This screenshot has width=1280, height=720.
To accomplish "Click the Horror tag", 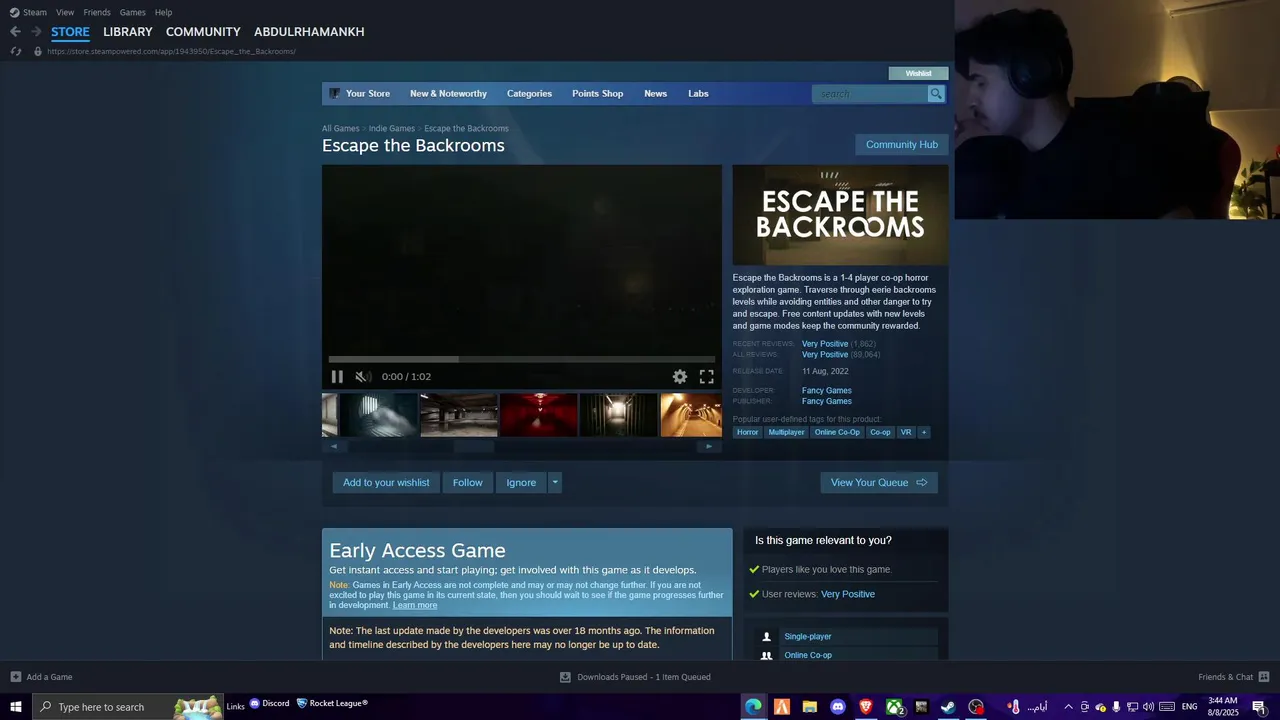I will (748, 432).
